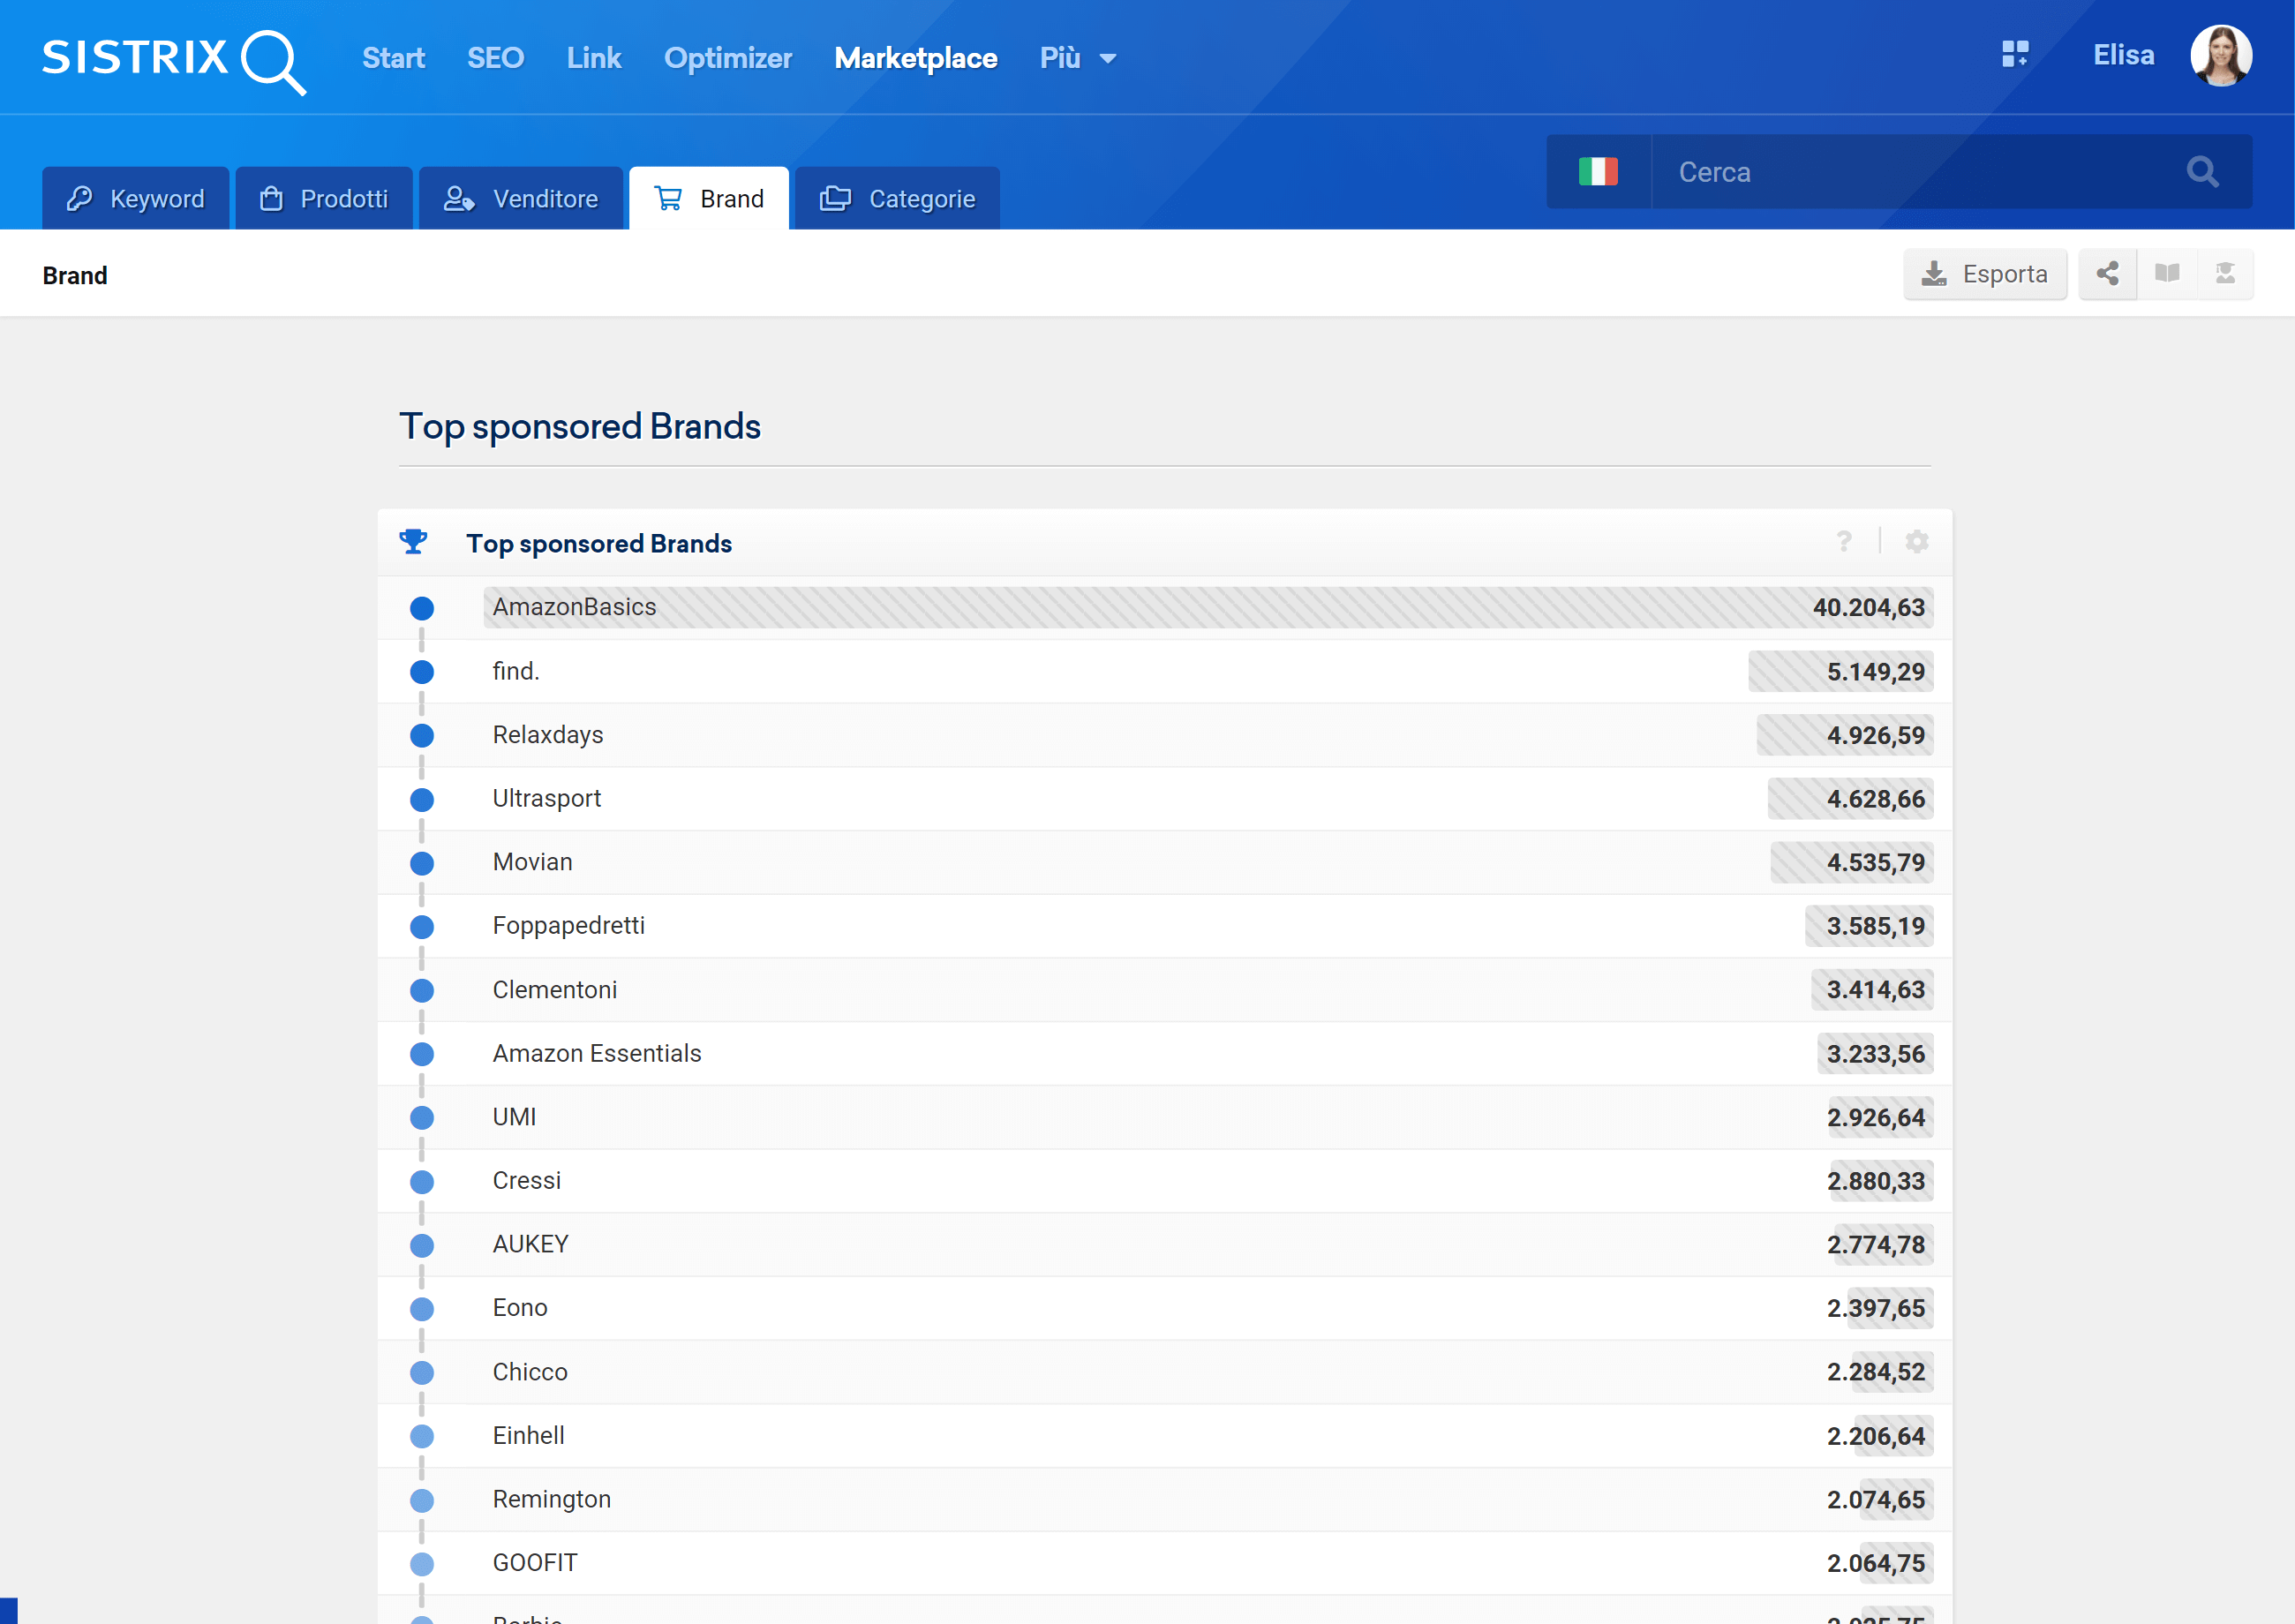Click the Relaxdays brand name
The height and width of the screenshot is (1624, 2295).
547,735
